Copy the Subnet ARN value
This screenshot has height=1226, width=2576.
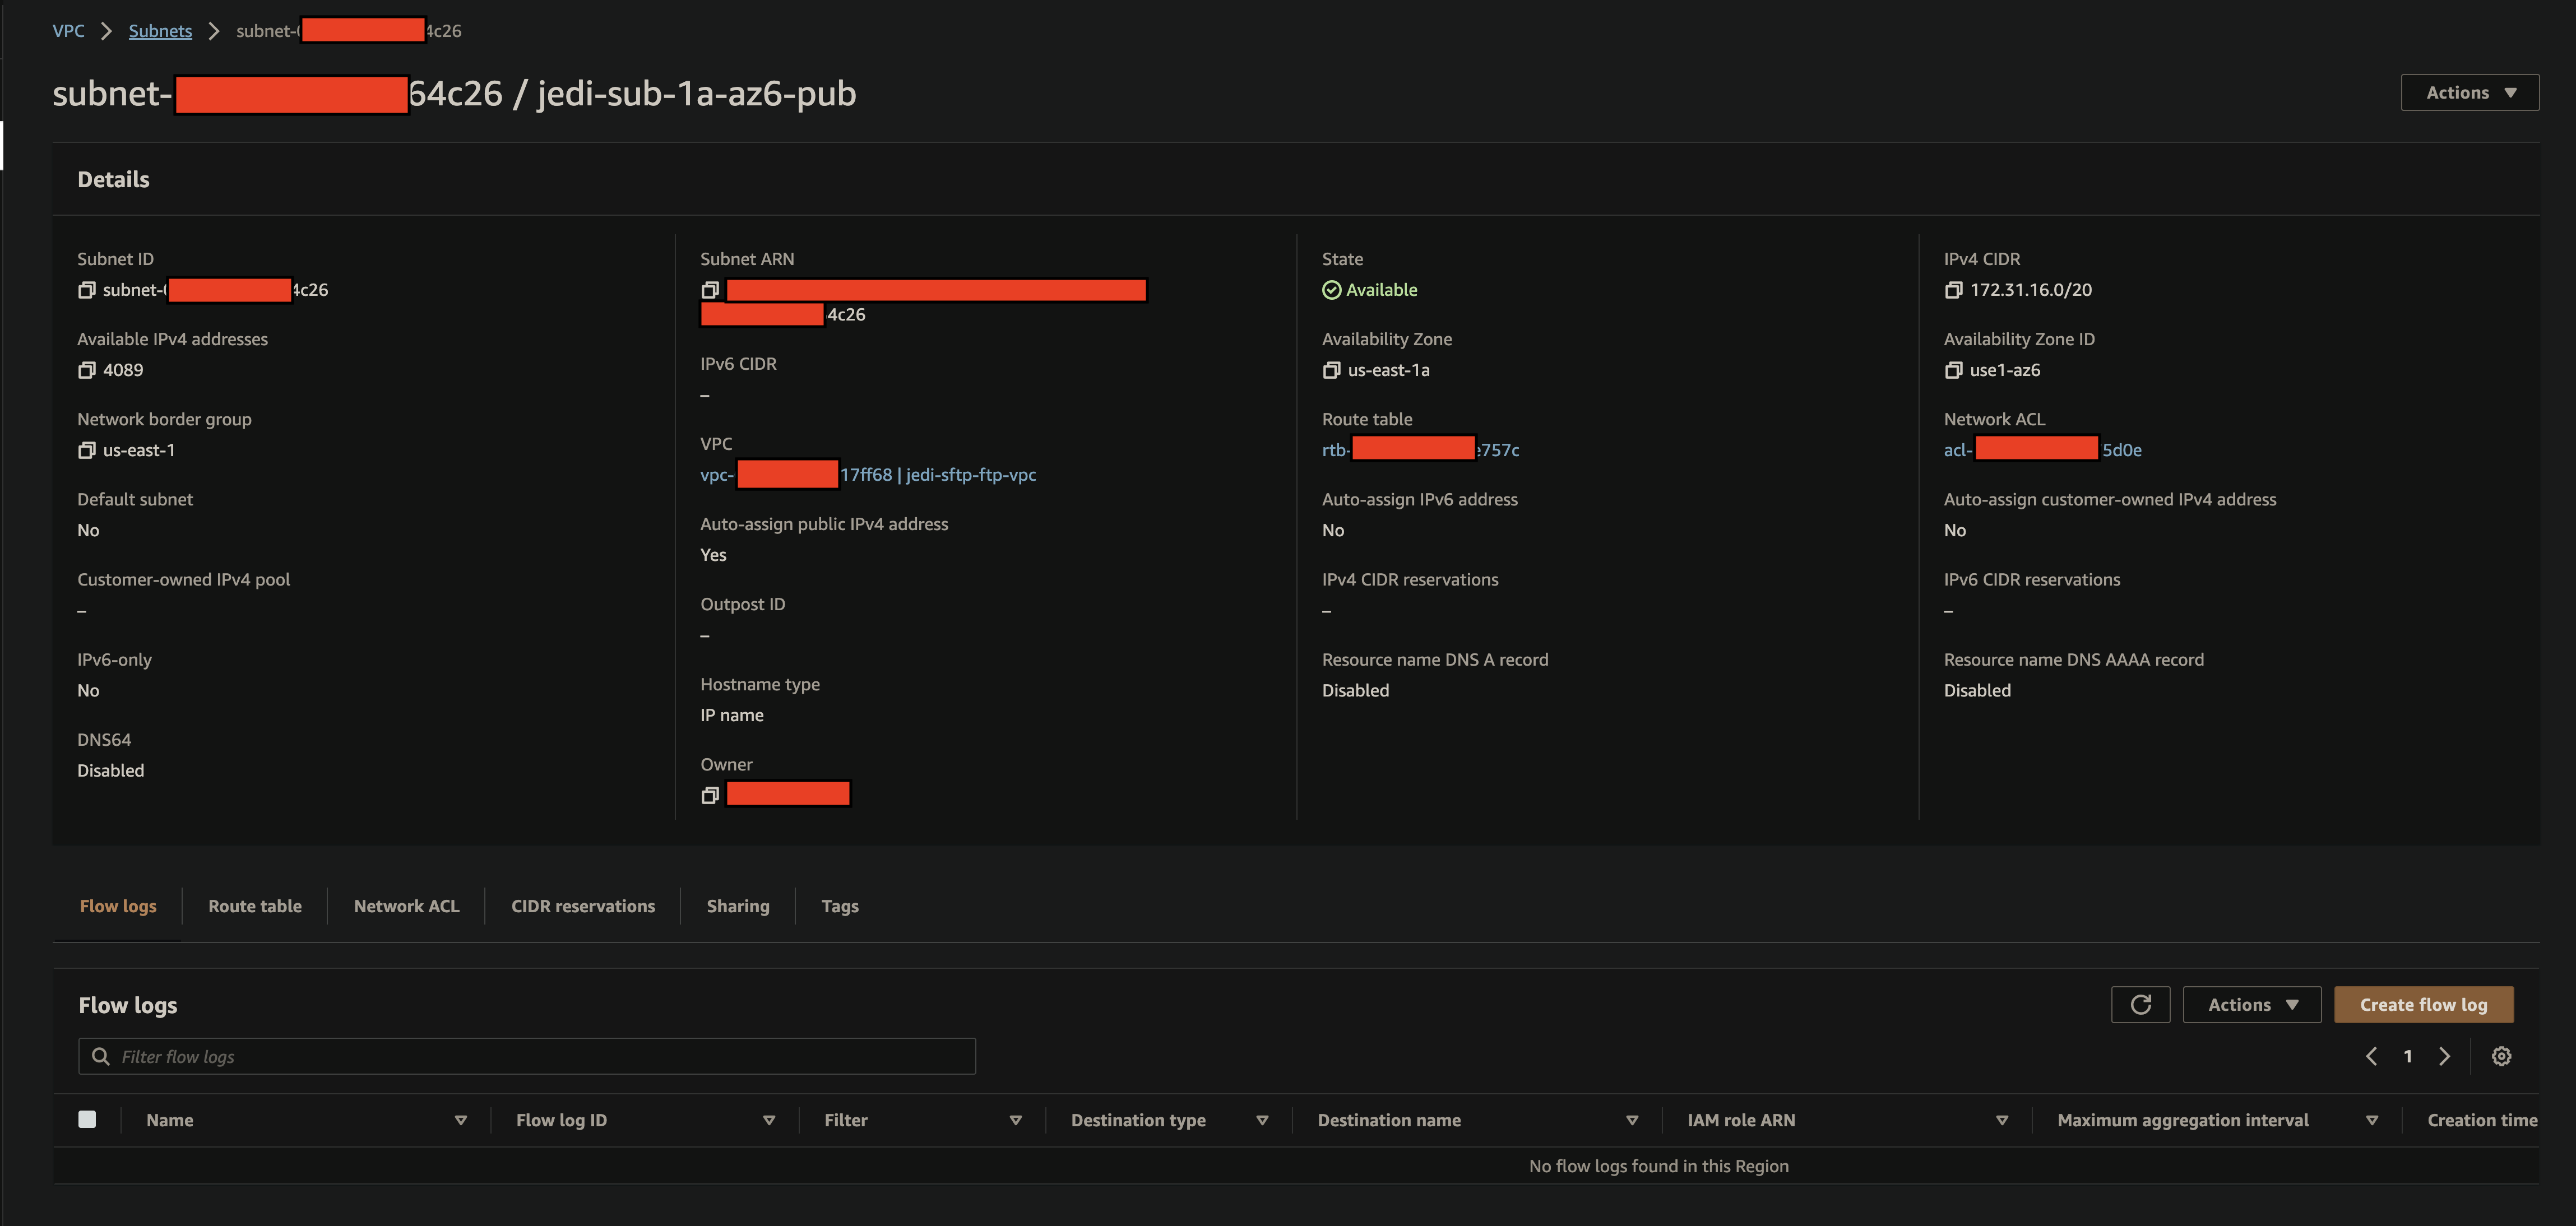click(x=710, y=290)
